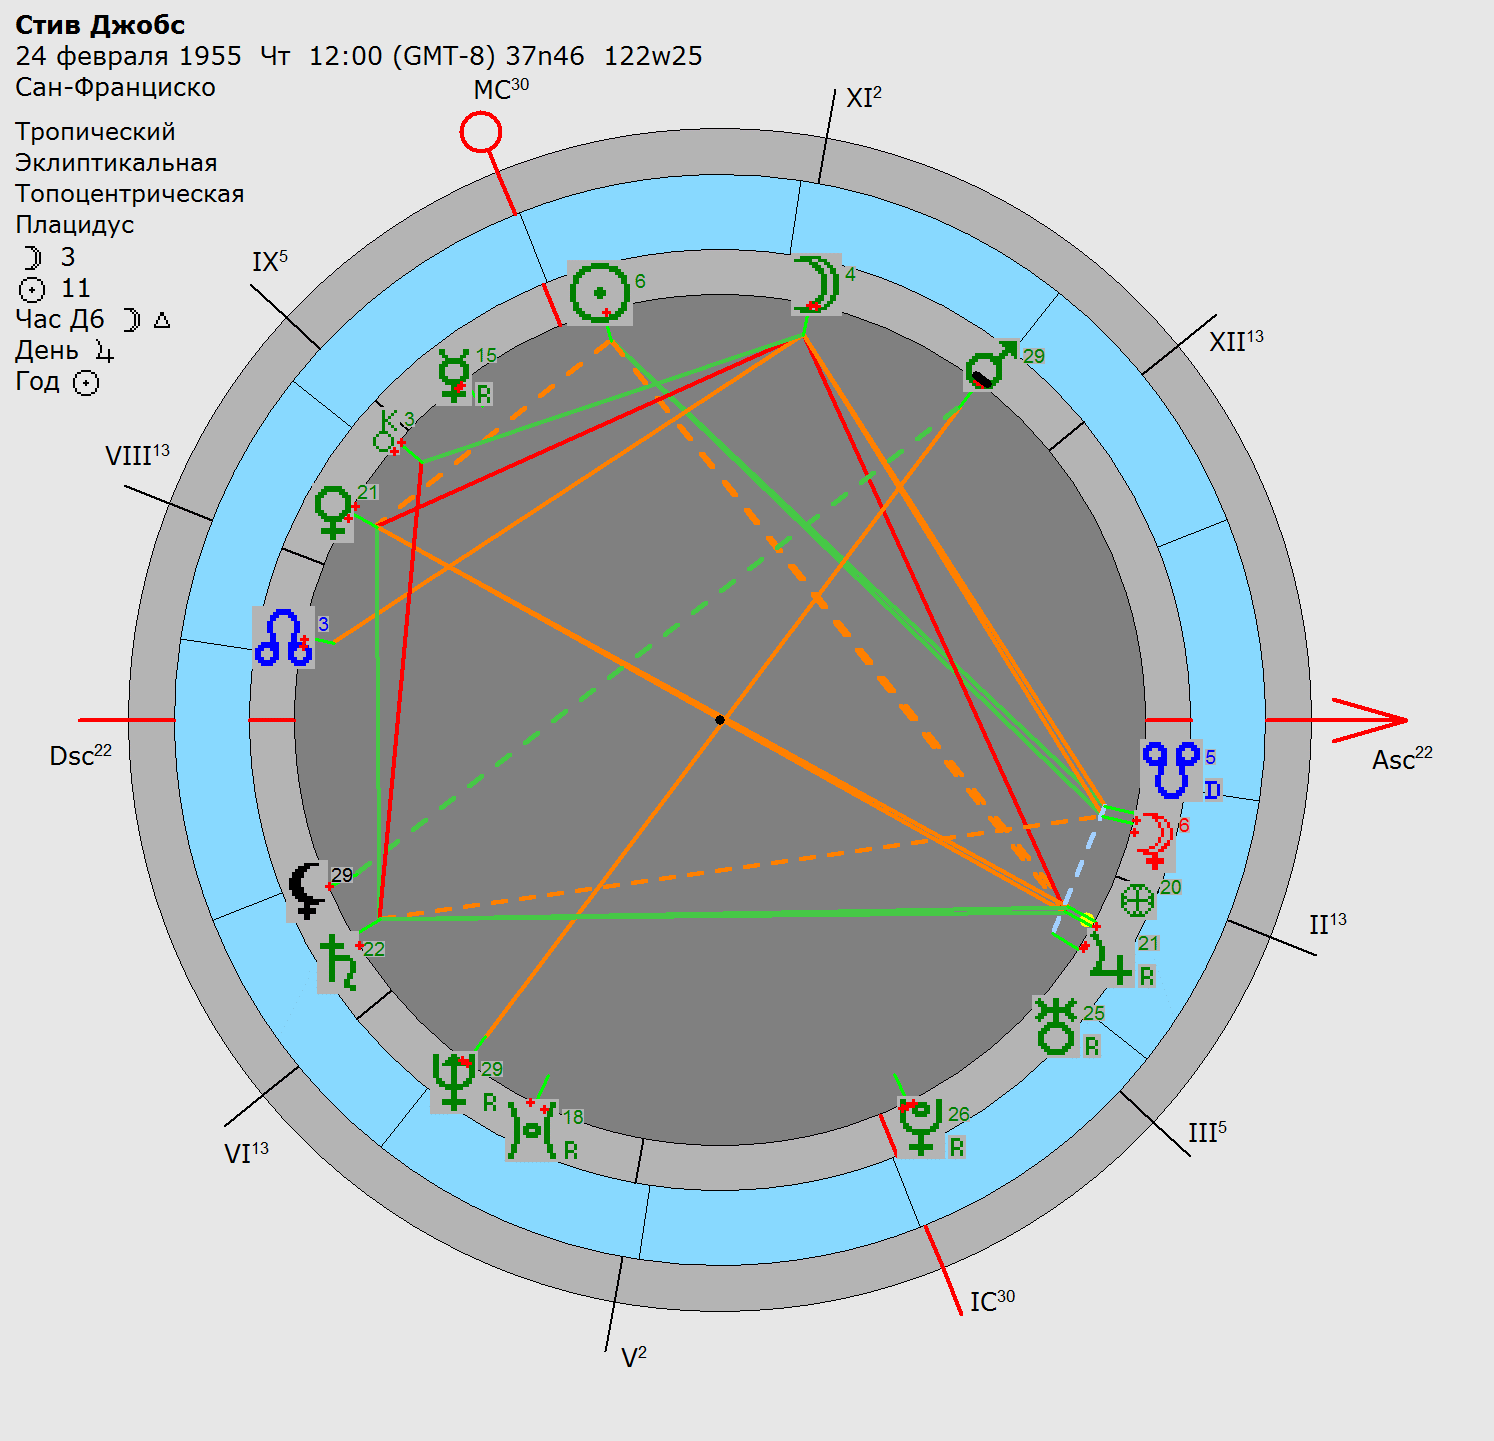Click the black dot at chart center
This screenshot has height=1441, width=1494.
tap(720, 720)
